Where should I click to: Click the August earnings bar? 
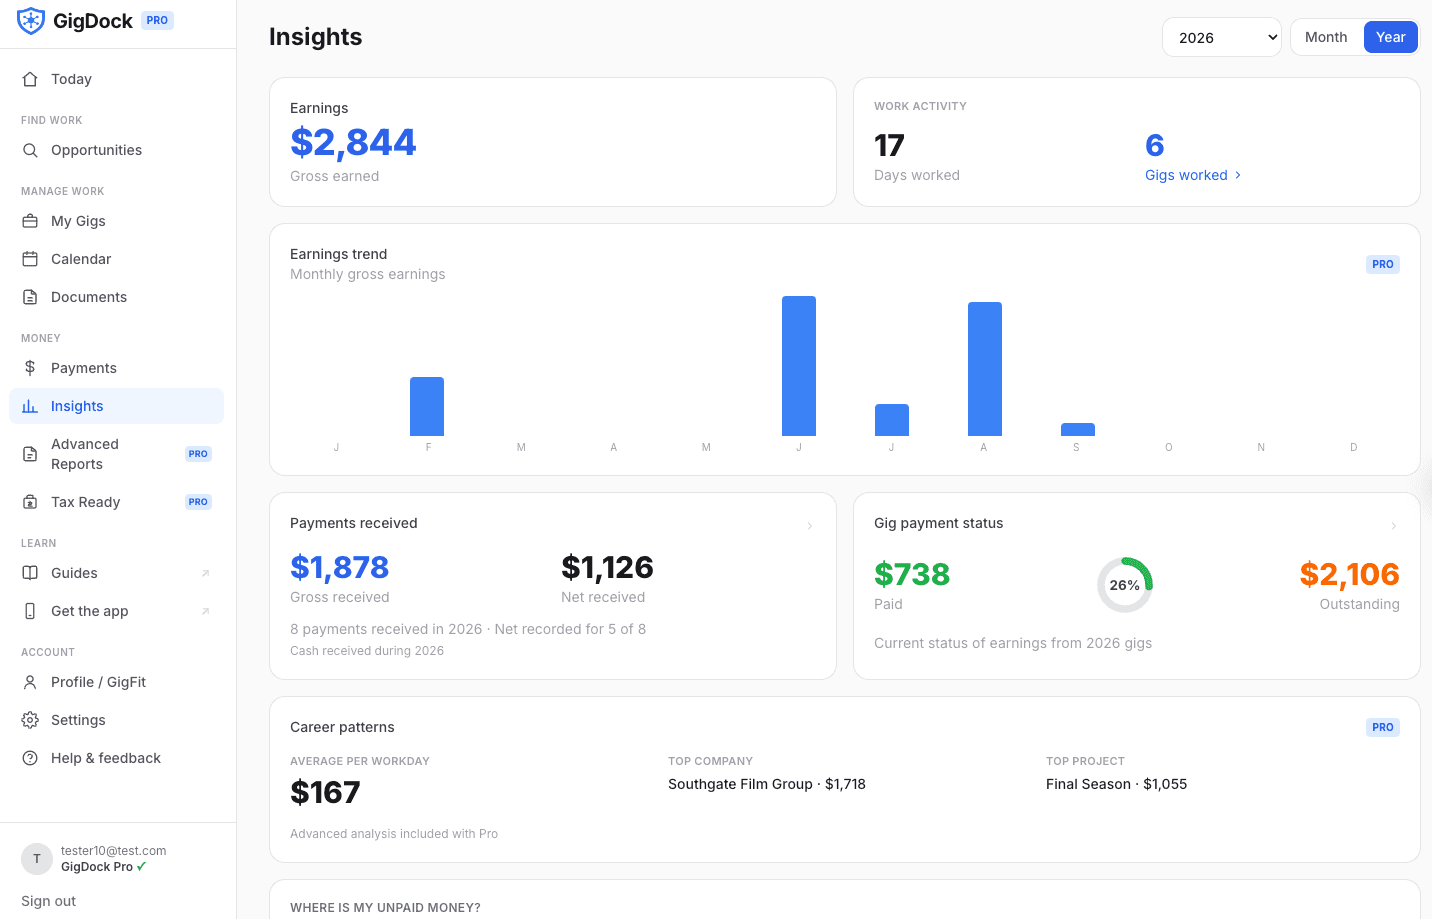(x=985, y=369)
